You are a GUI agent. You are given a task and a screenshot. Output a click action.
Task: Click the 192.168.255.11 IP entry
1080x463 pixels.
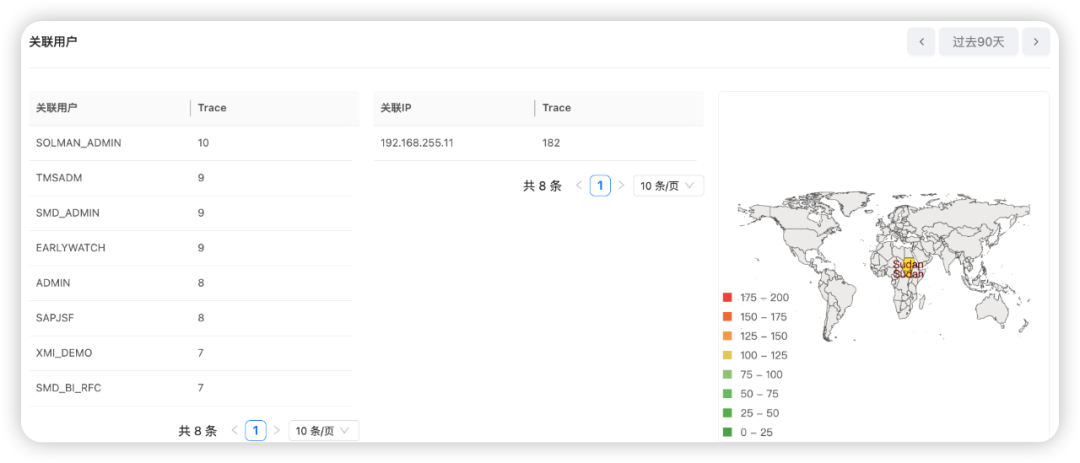417,143
